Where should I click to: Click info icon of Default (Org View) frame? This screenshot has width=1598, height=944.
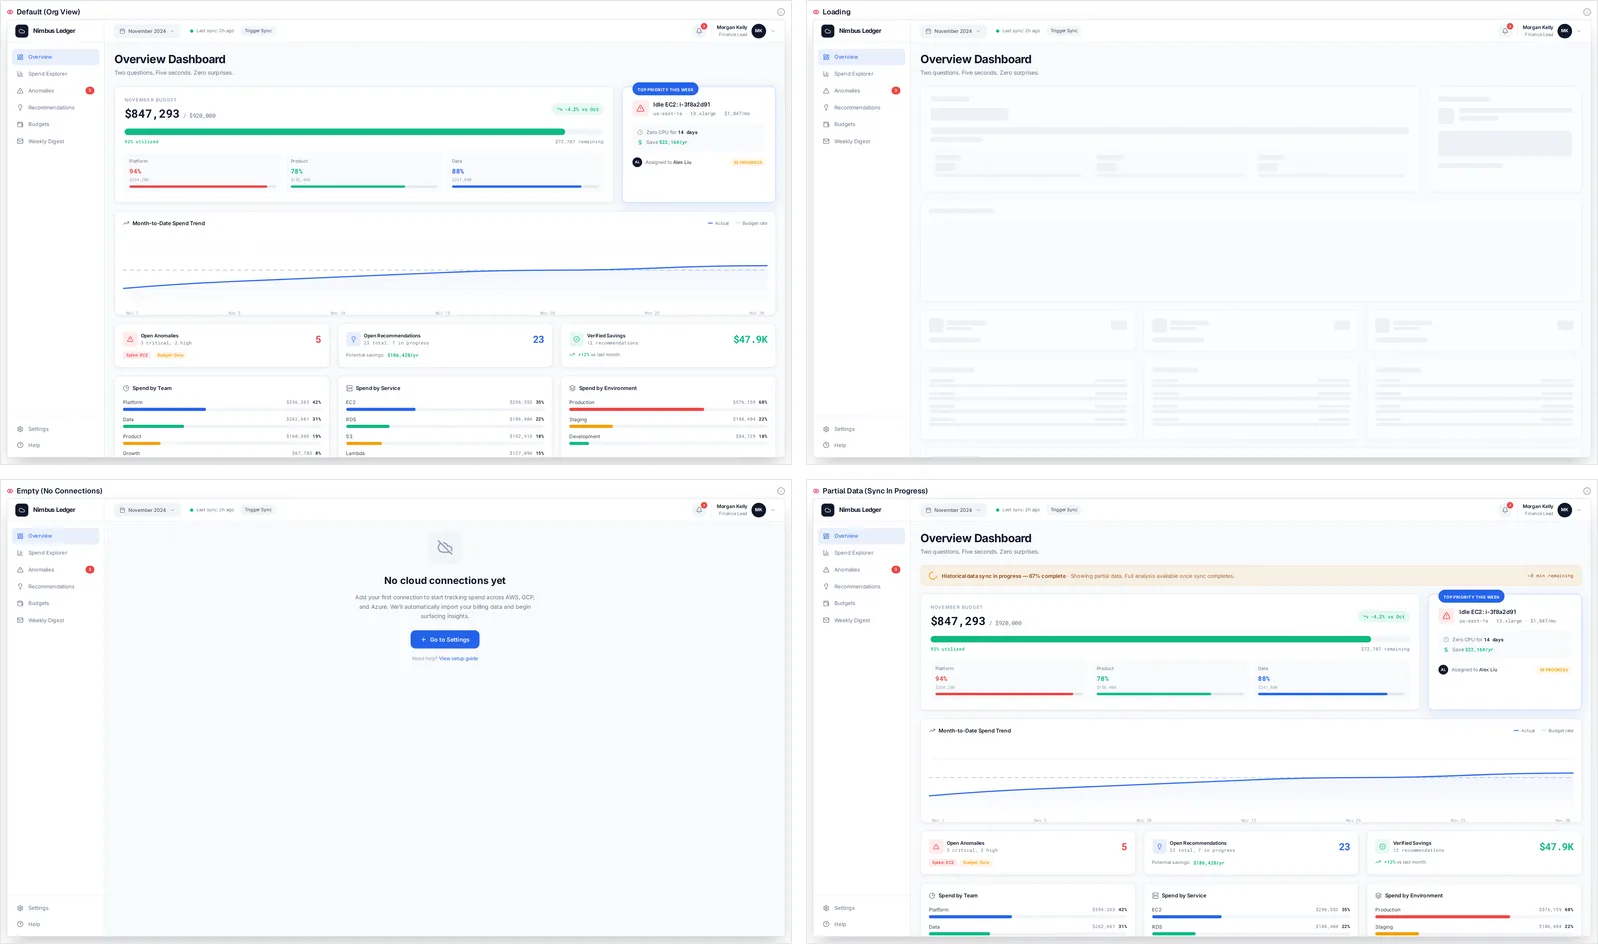coord(781,12)
